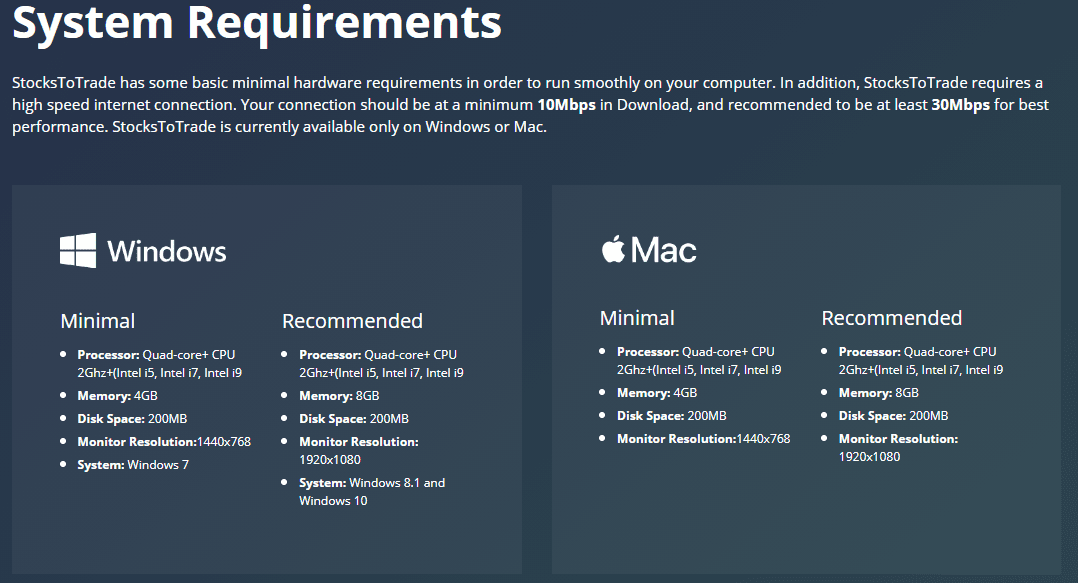Click "System: Windows 7" requirement
1078x583 pixels.
coord(133,465)
